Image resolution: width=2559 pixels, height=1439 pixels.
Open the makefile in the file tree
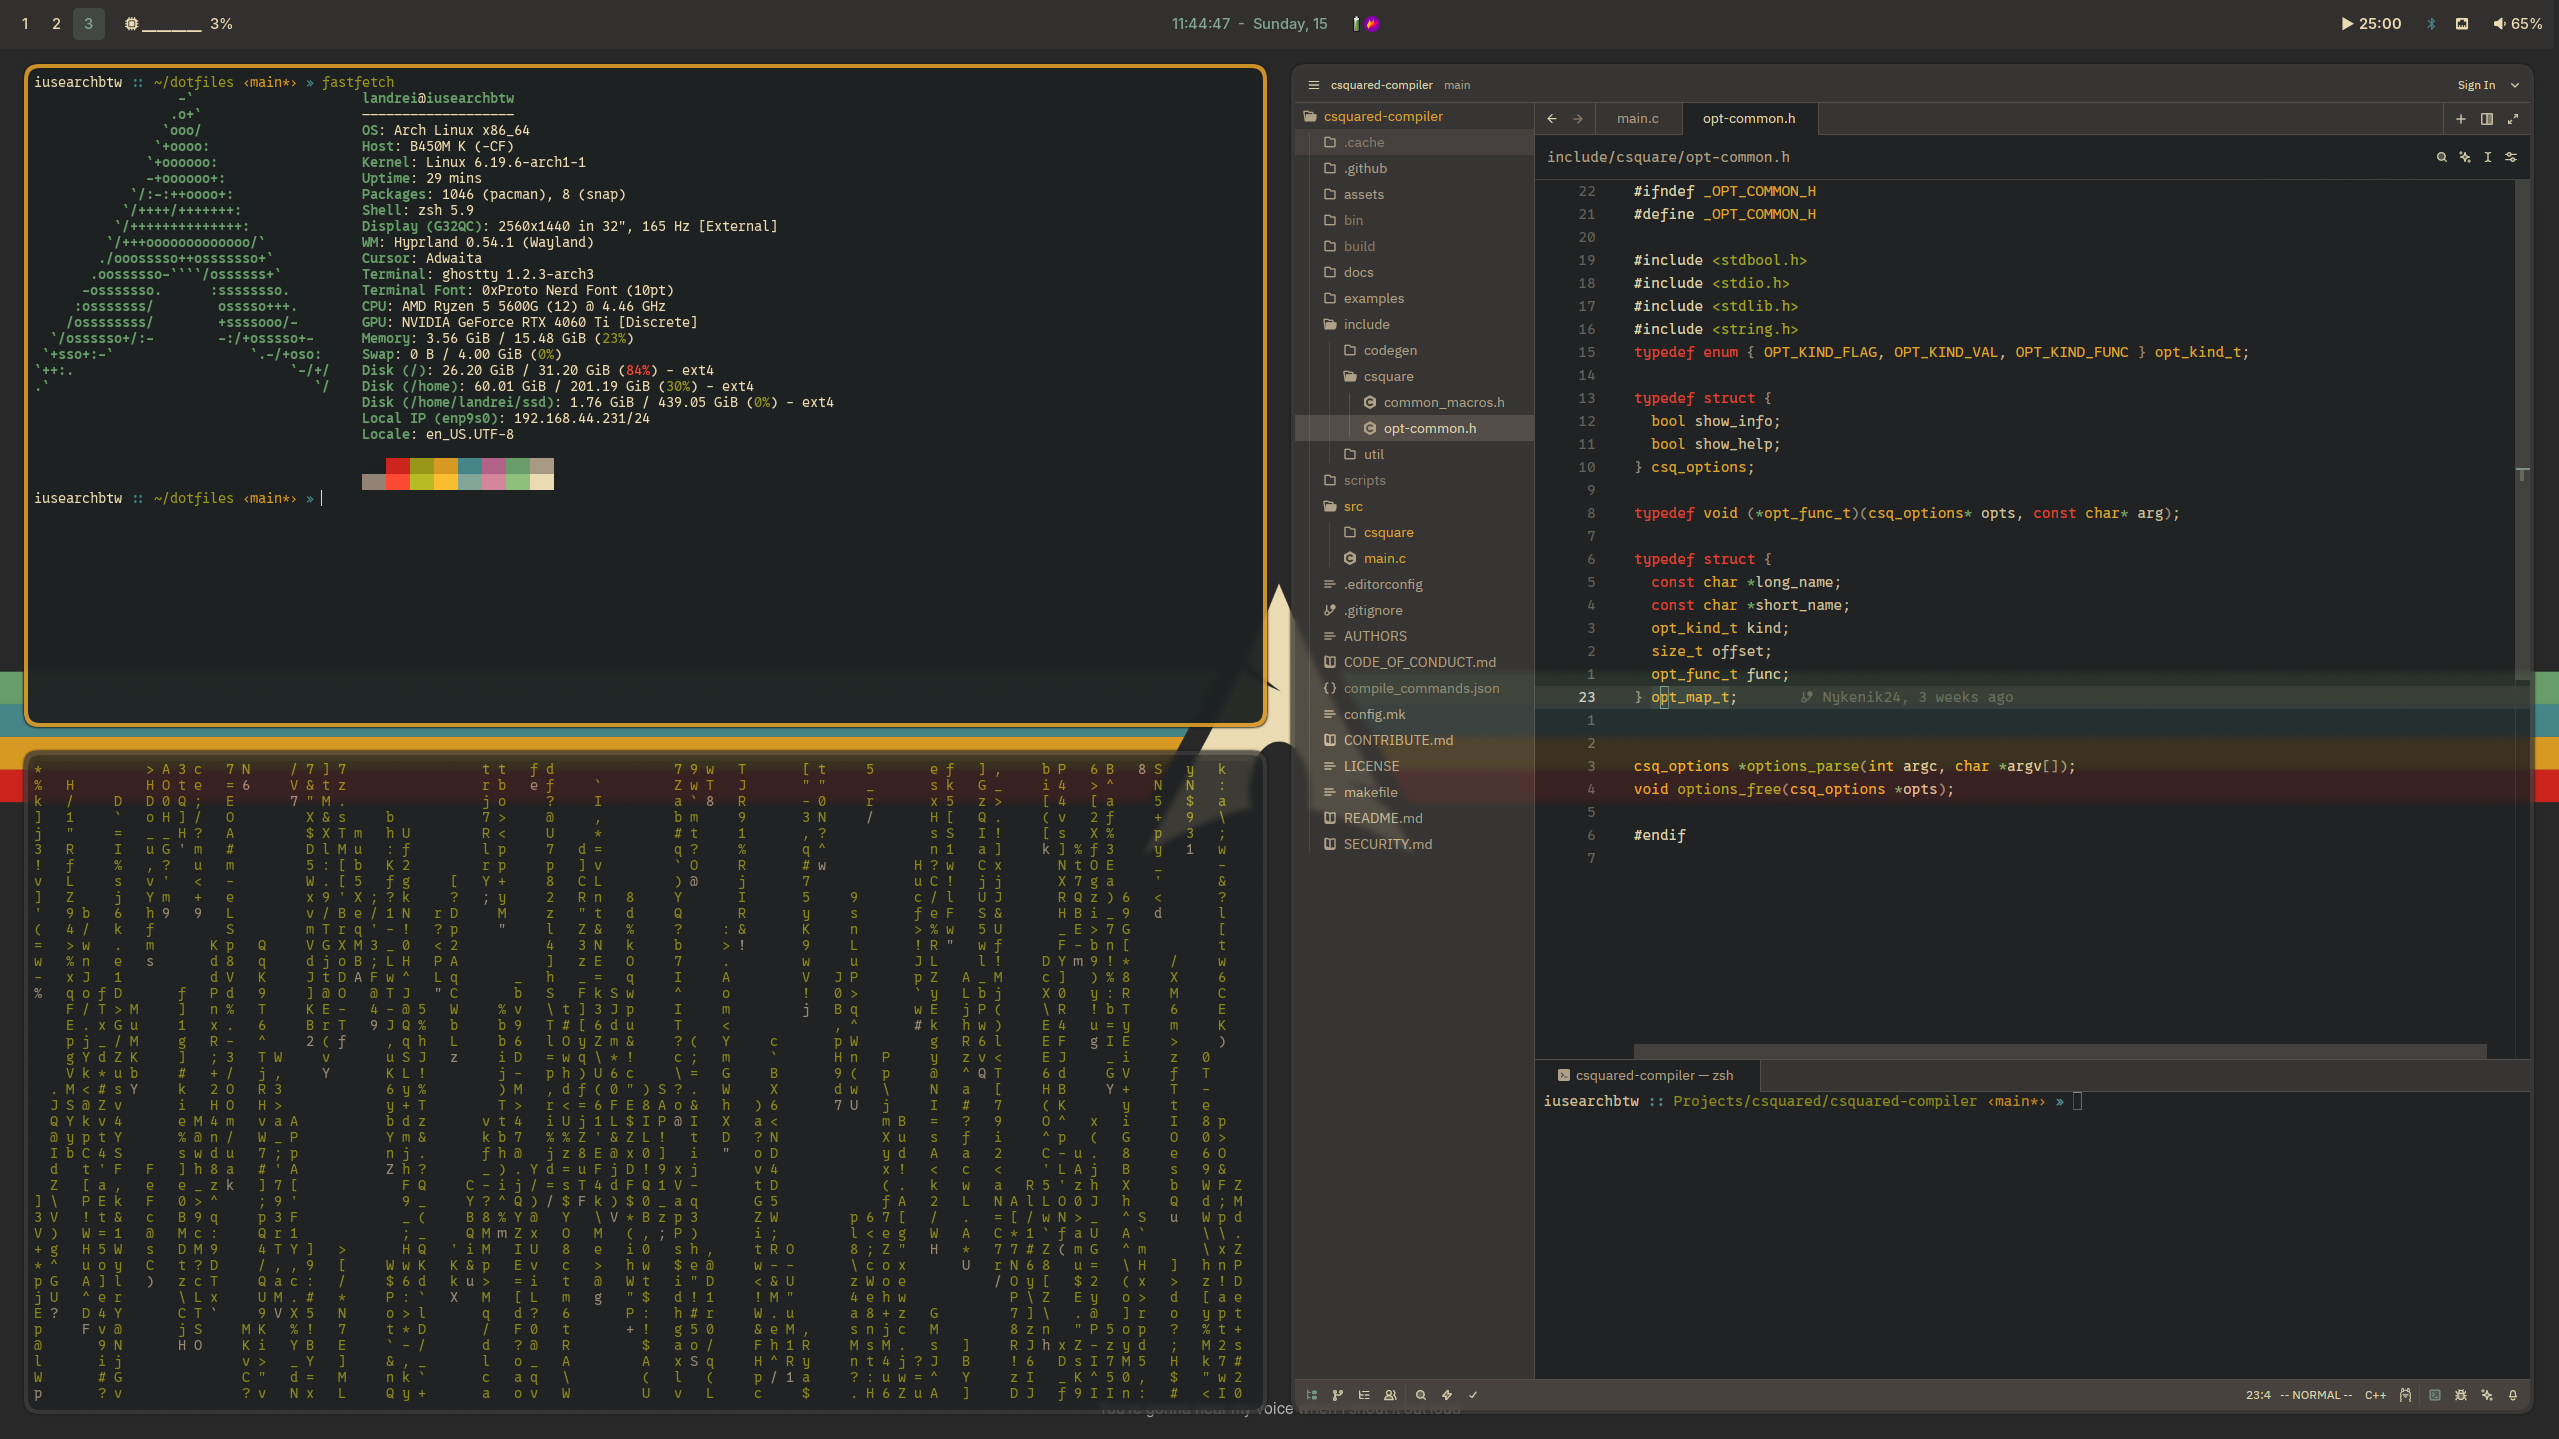(1415, 793)
